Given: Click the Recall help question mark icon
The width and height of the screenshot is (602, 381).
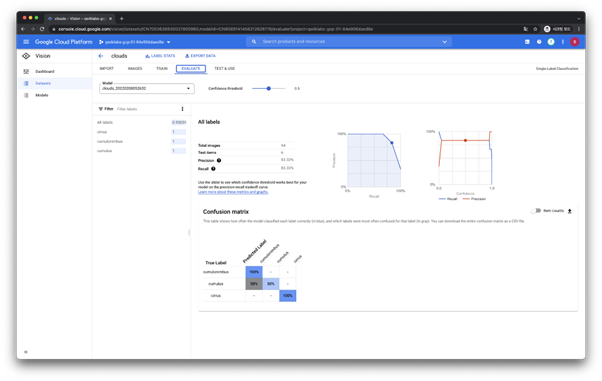Looking at the screenshot, I should pos(213,169).
